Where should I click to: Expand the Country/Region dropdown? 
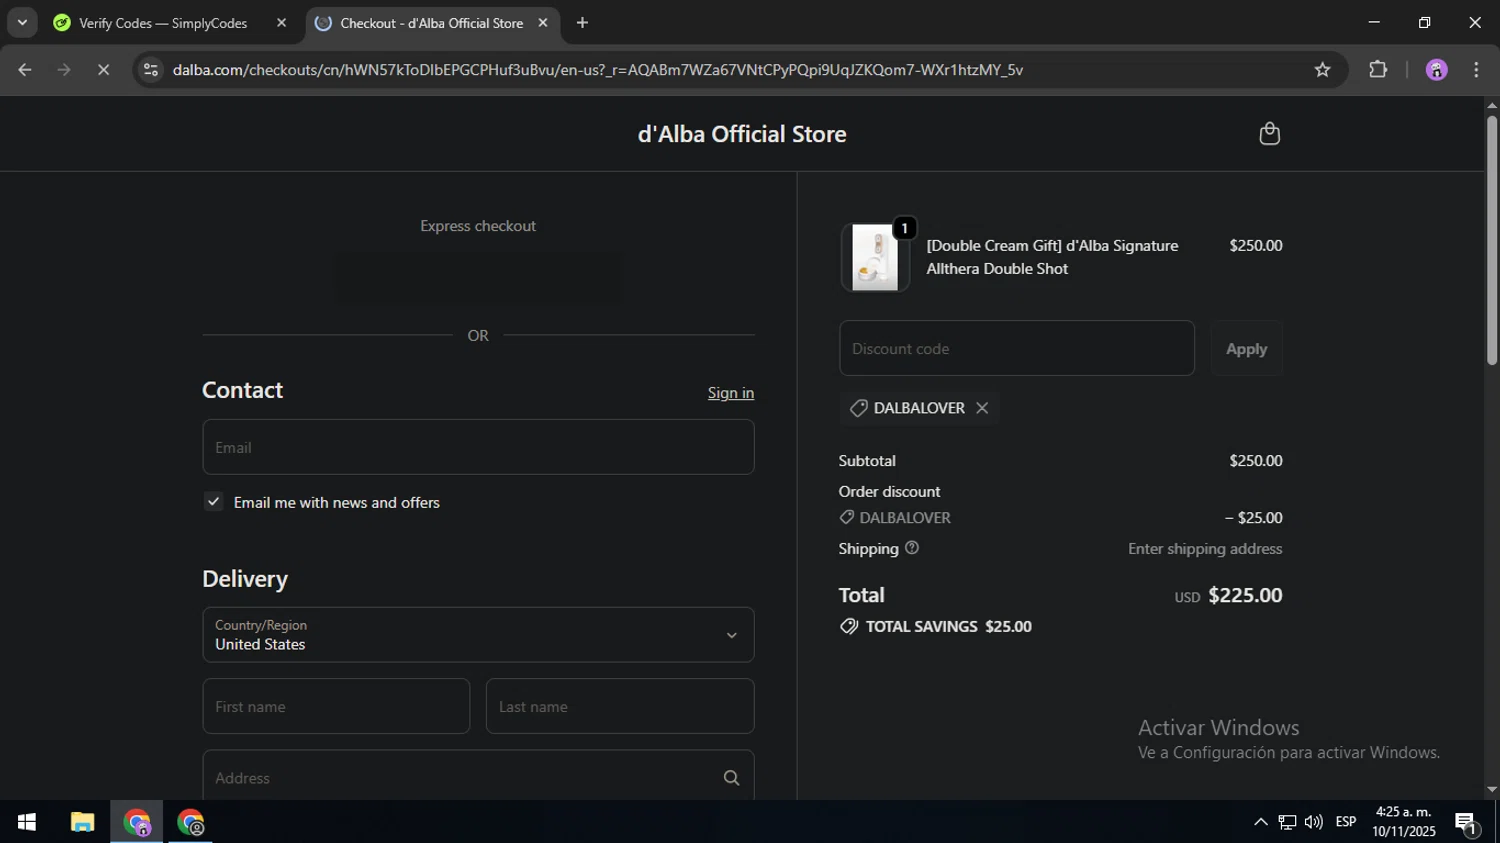click(x=478, y=635)
